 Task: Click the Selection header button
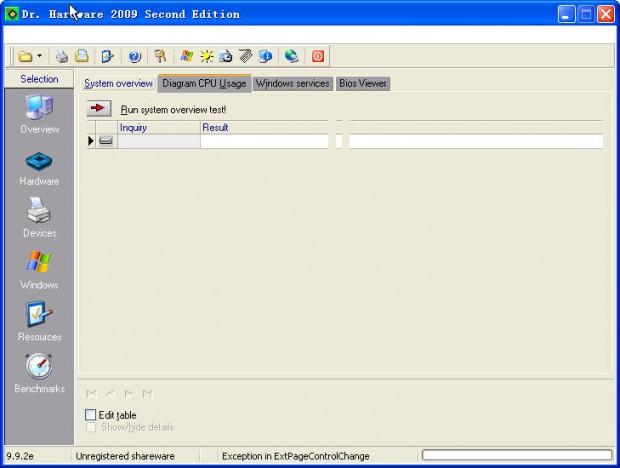point(39,79)
